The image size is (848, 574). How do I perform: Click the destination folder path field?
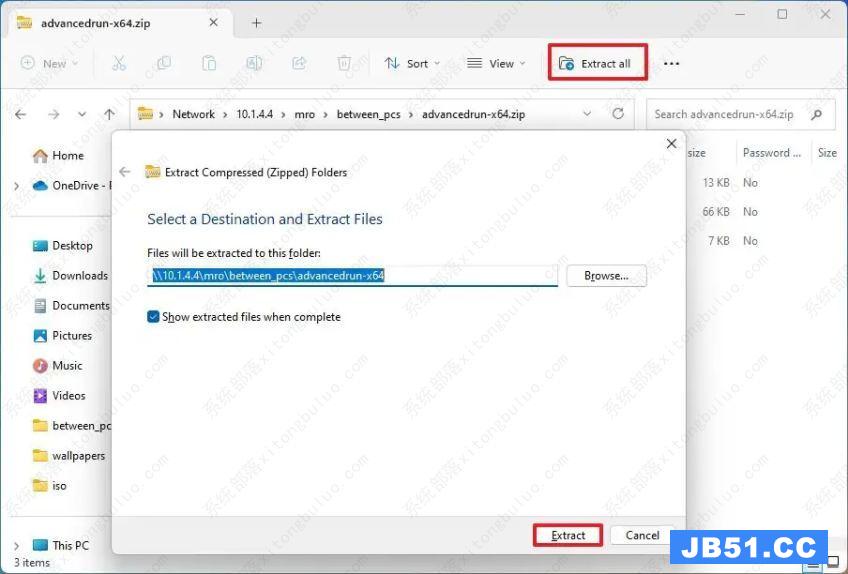[x=352, y=275]
